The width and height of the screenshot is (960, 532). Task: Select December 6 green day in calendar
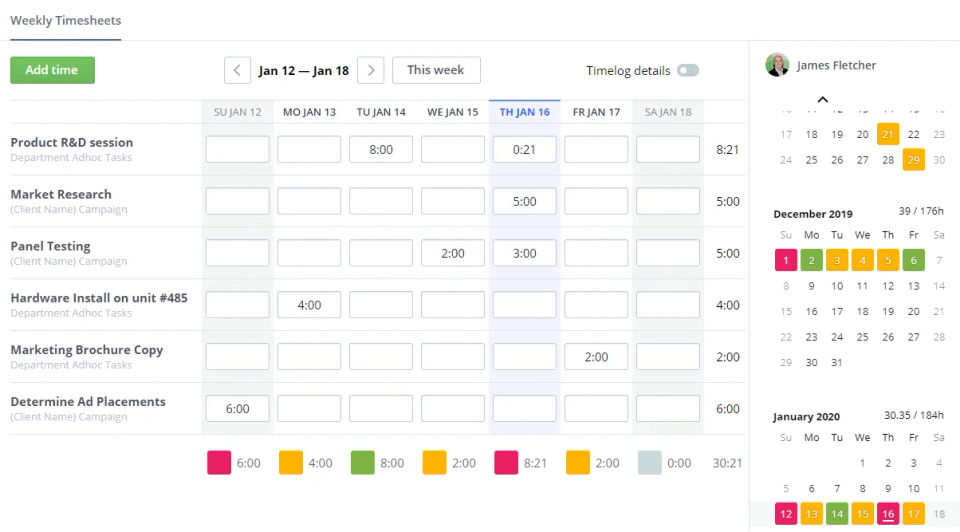pos(913,260)
